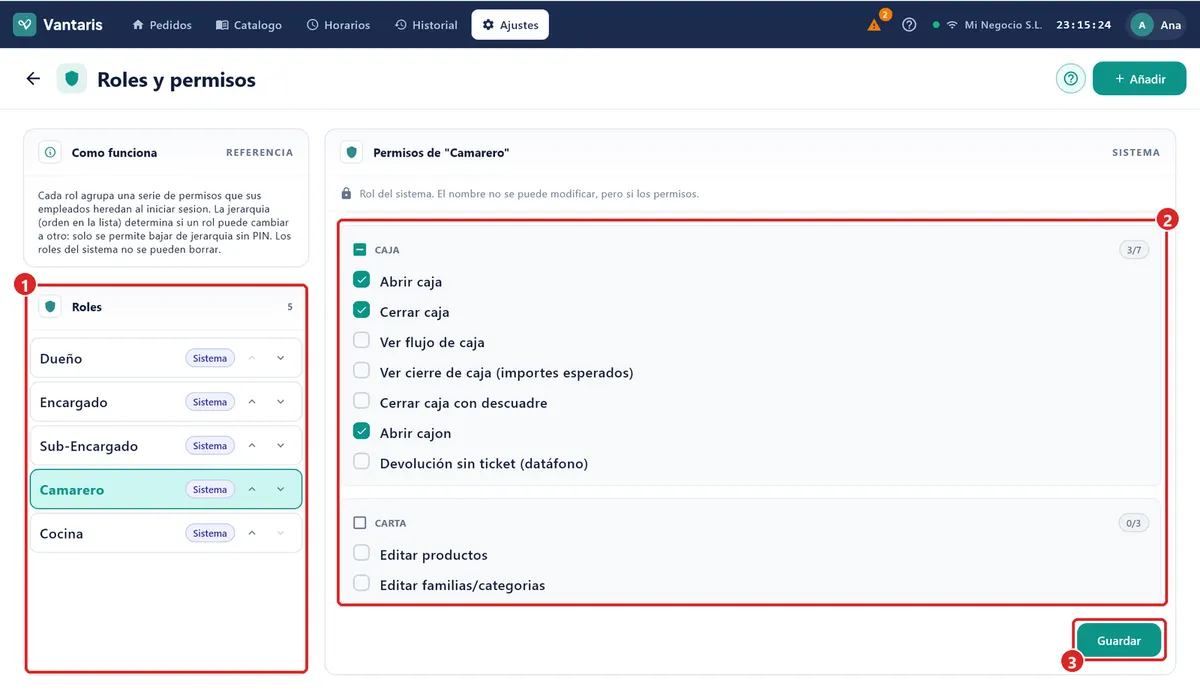
Task: Move the Camarero role down
Action: click(281, 489)
